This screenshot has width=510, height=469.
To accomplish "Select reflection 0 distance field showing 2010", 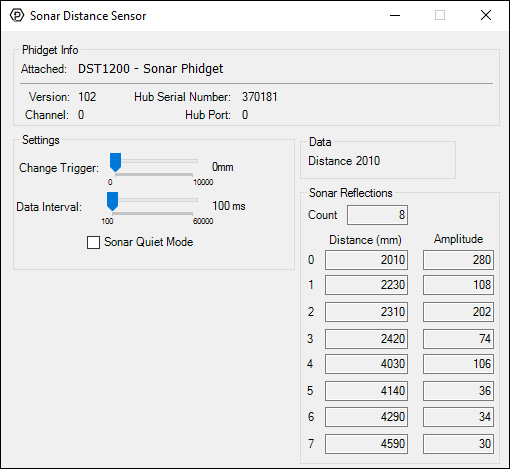I will [366, 260].
